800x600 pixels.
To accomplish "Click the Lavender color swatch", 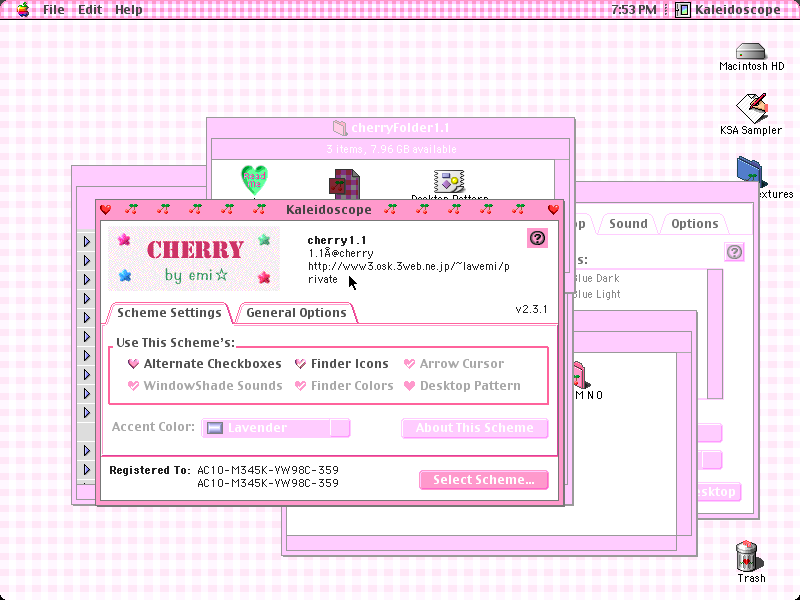I will [215, 428].
